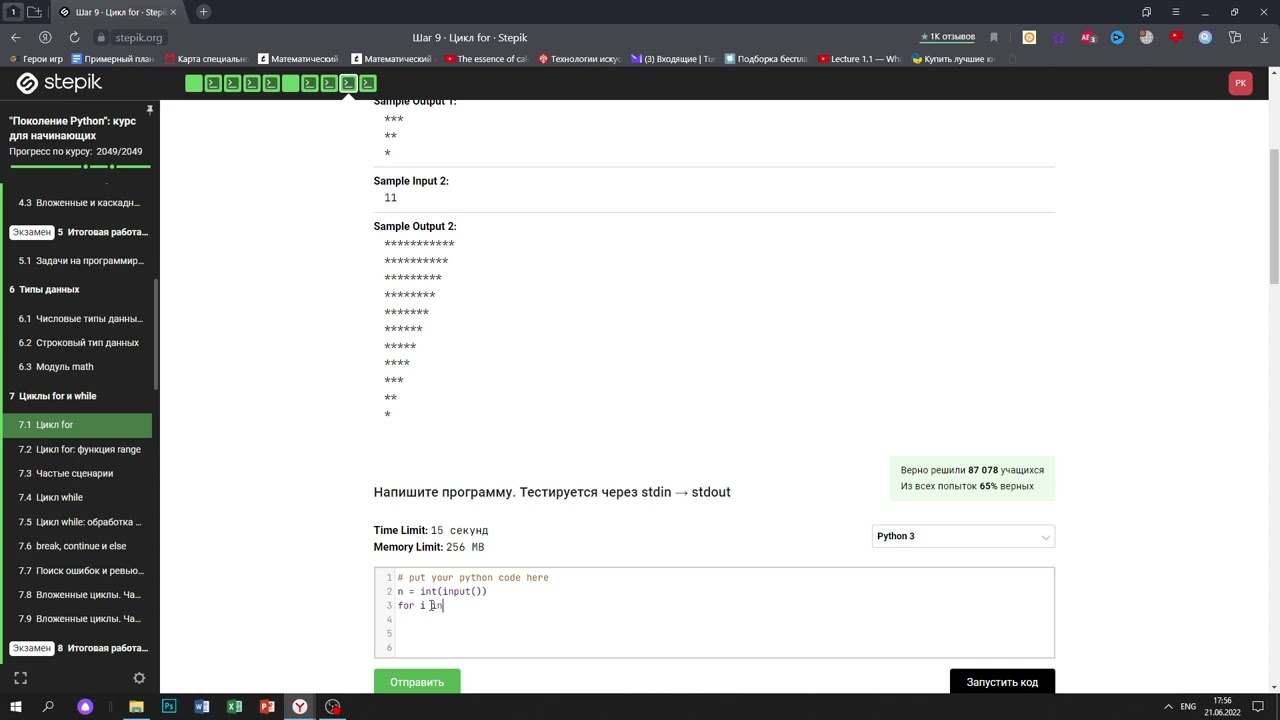Open 1K отзывов reviews link
The width and height of the screenshot is (1280, 720).
coord(947,37)
